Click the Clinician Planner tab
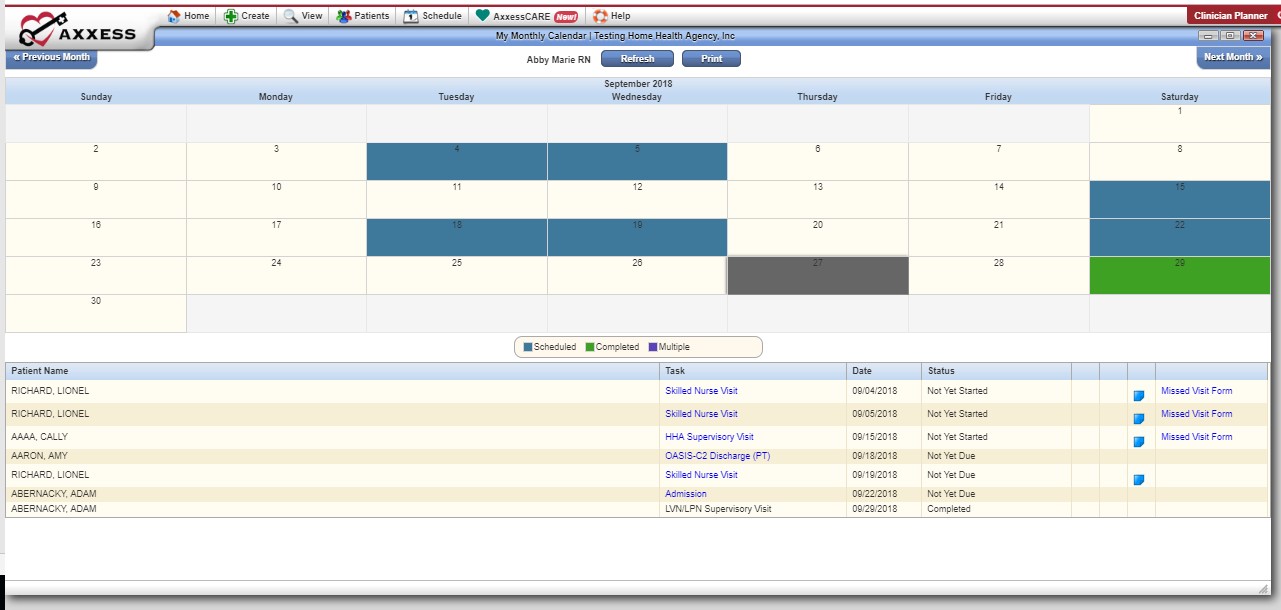The image size is (1281, 610). tap(1230, 16)
